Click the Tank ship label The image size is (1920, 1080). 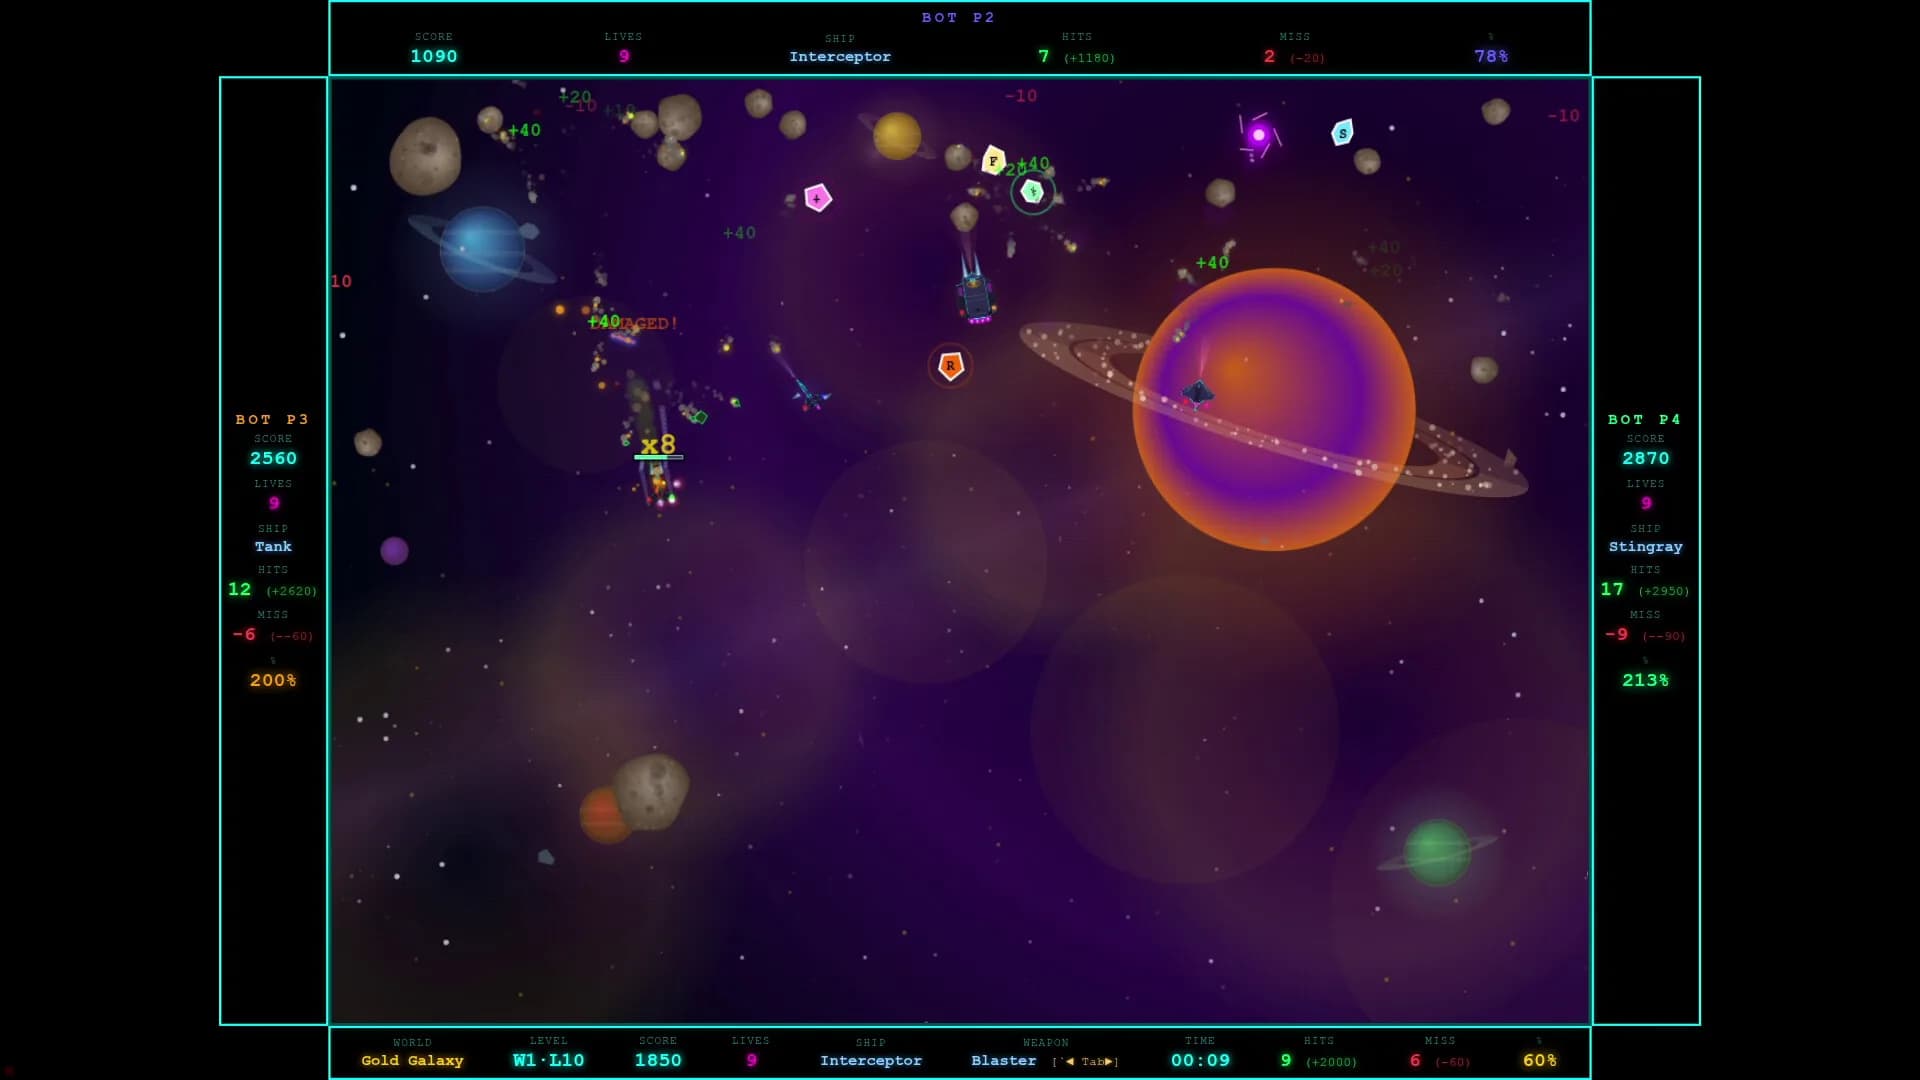click(x=273, y=546)
